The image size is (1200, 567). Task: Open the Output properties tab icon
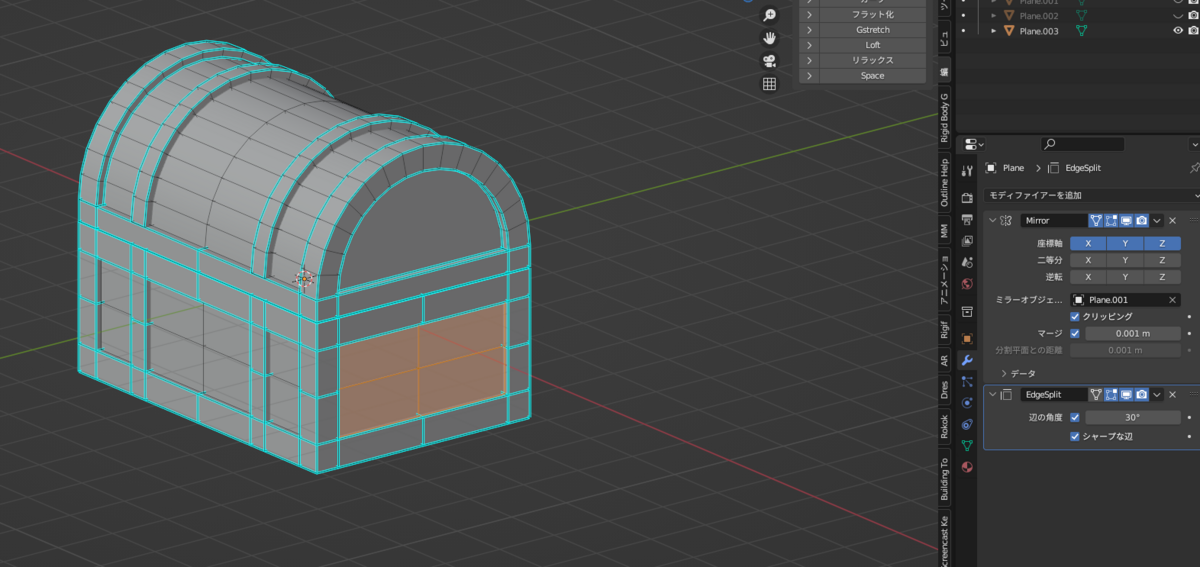pyautogui.click(x=967, y=219)
